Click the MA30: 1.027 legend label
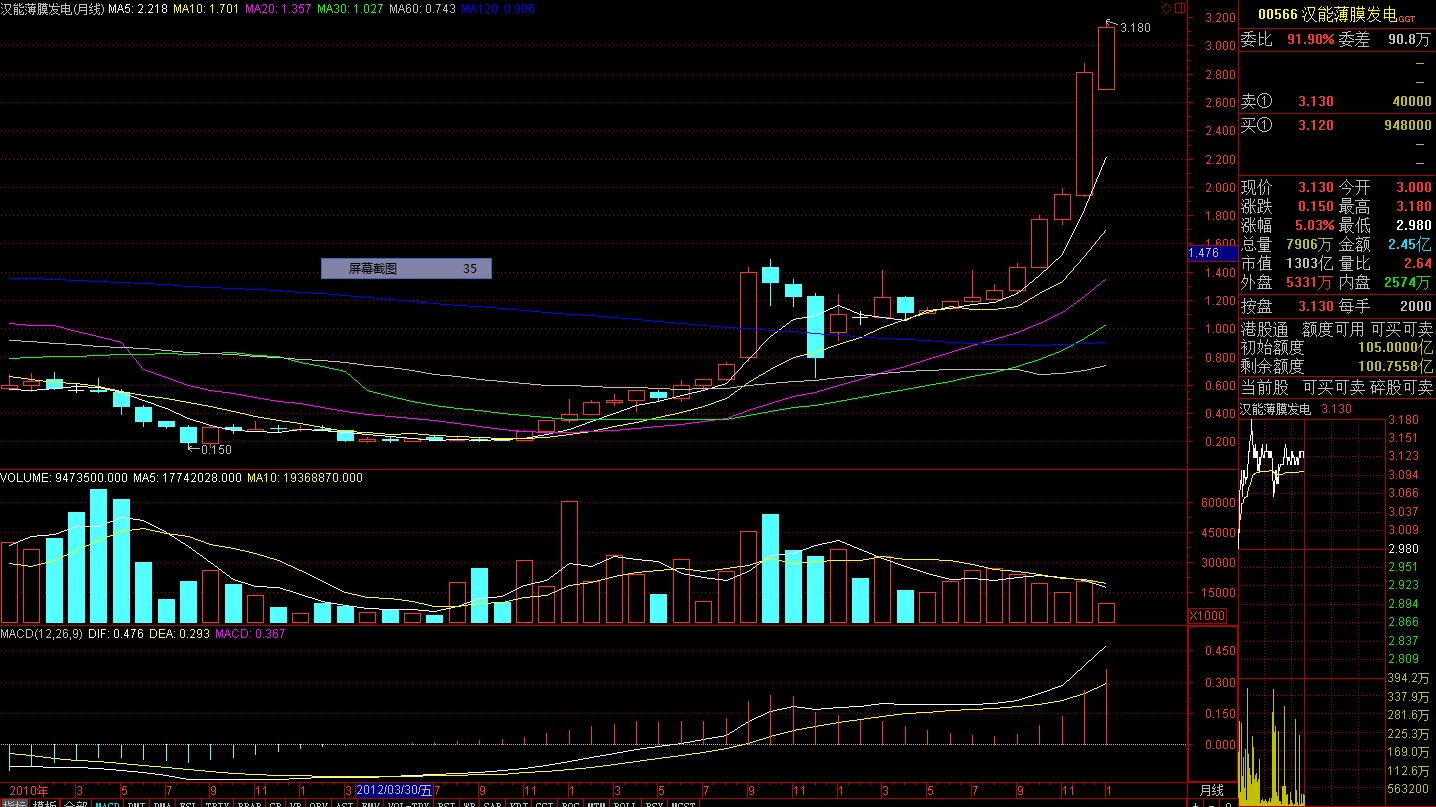Viewport: 1436px width, 807px height. click(349, 9)
